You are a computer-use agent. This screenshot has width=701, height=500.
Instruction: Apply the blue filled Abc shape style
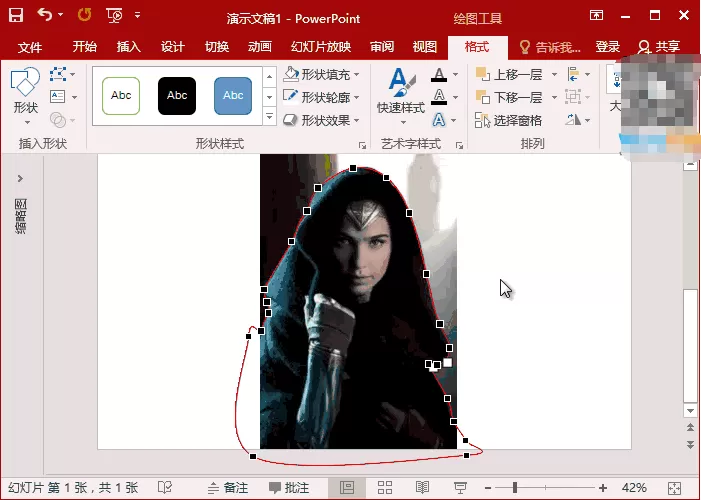[233, 96]
